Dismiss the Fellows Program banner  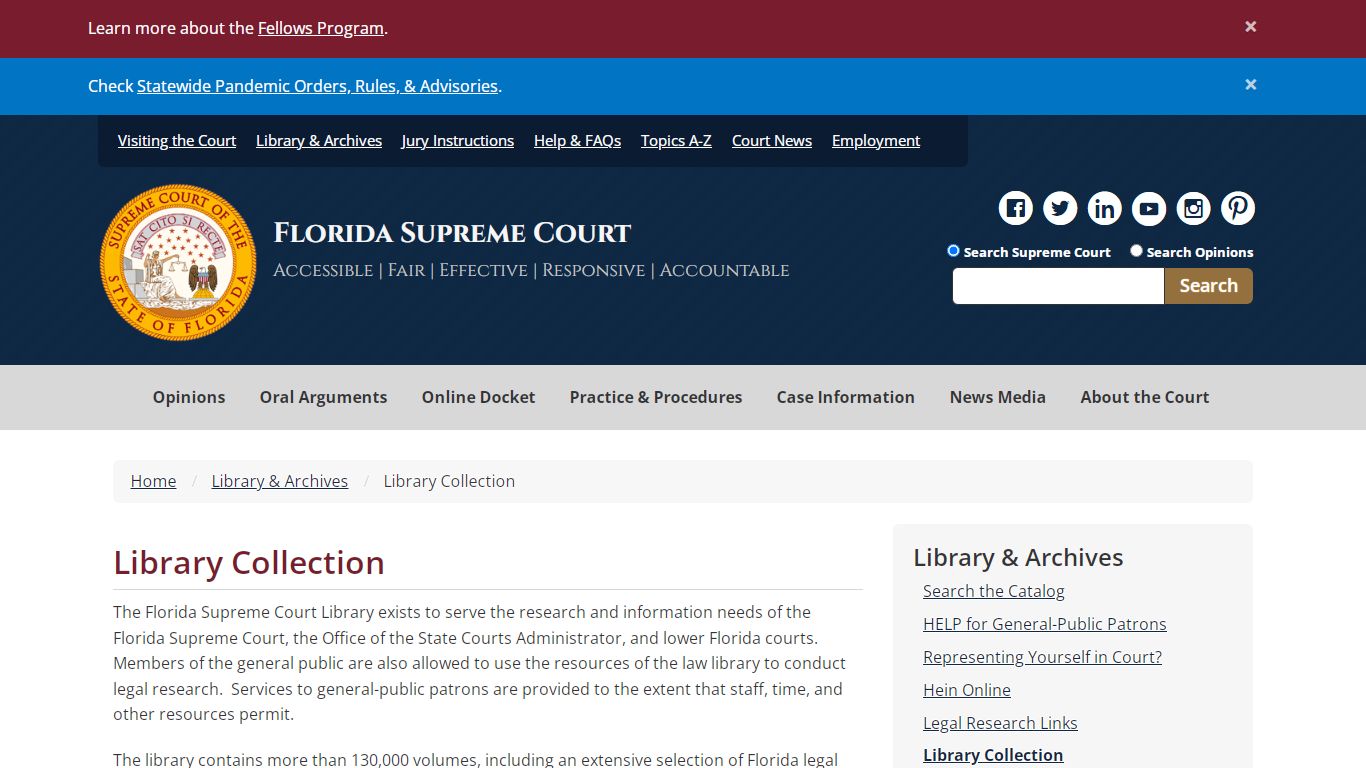(1250, 27)
